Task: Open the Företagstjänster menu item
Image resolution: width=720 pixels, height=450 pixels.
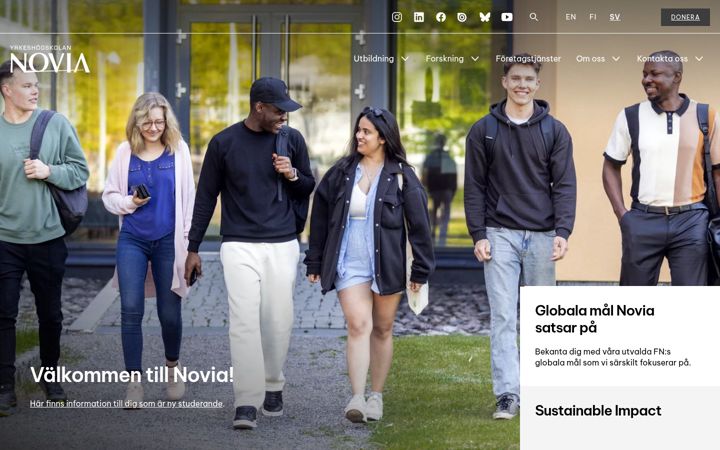Action: (x=528, y=59)
